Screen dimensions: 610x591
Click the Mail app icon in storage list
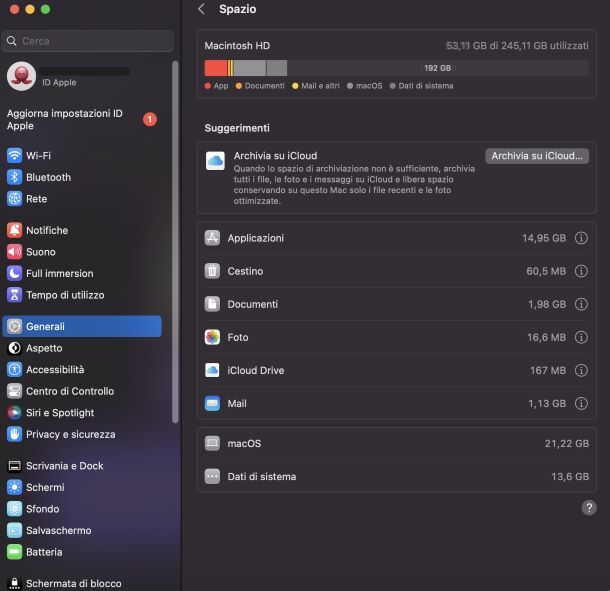pyautogui.click(x=212, y=403)
